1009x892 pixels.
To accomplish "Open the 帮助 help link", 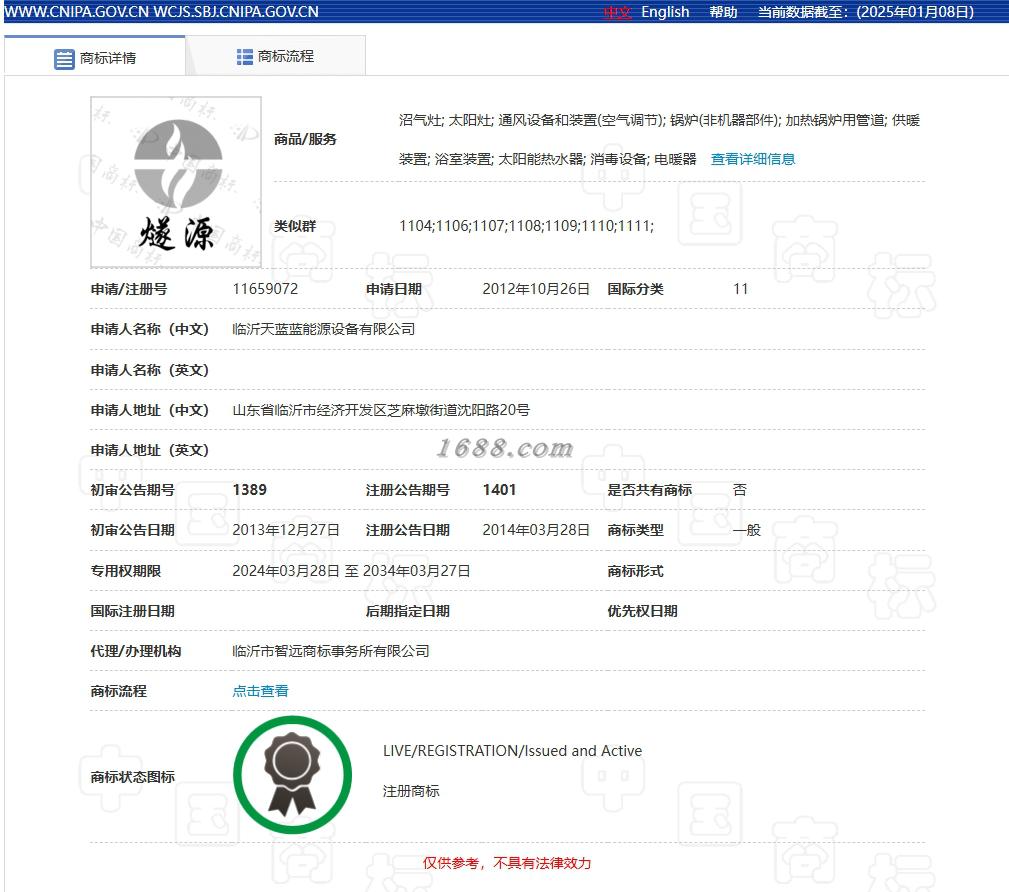I will (723, 12).
